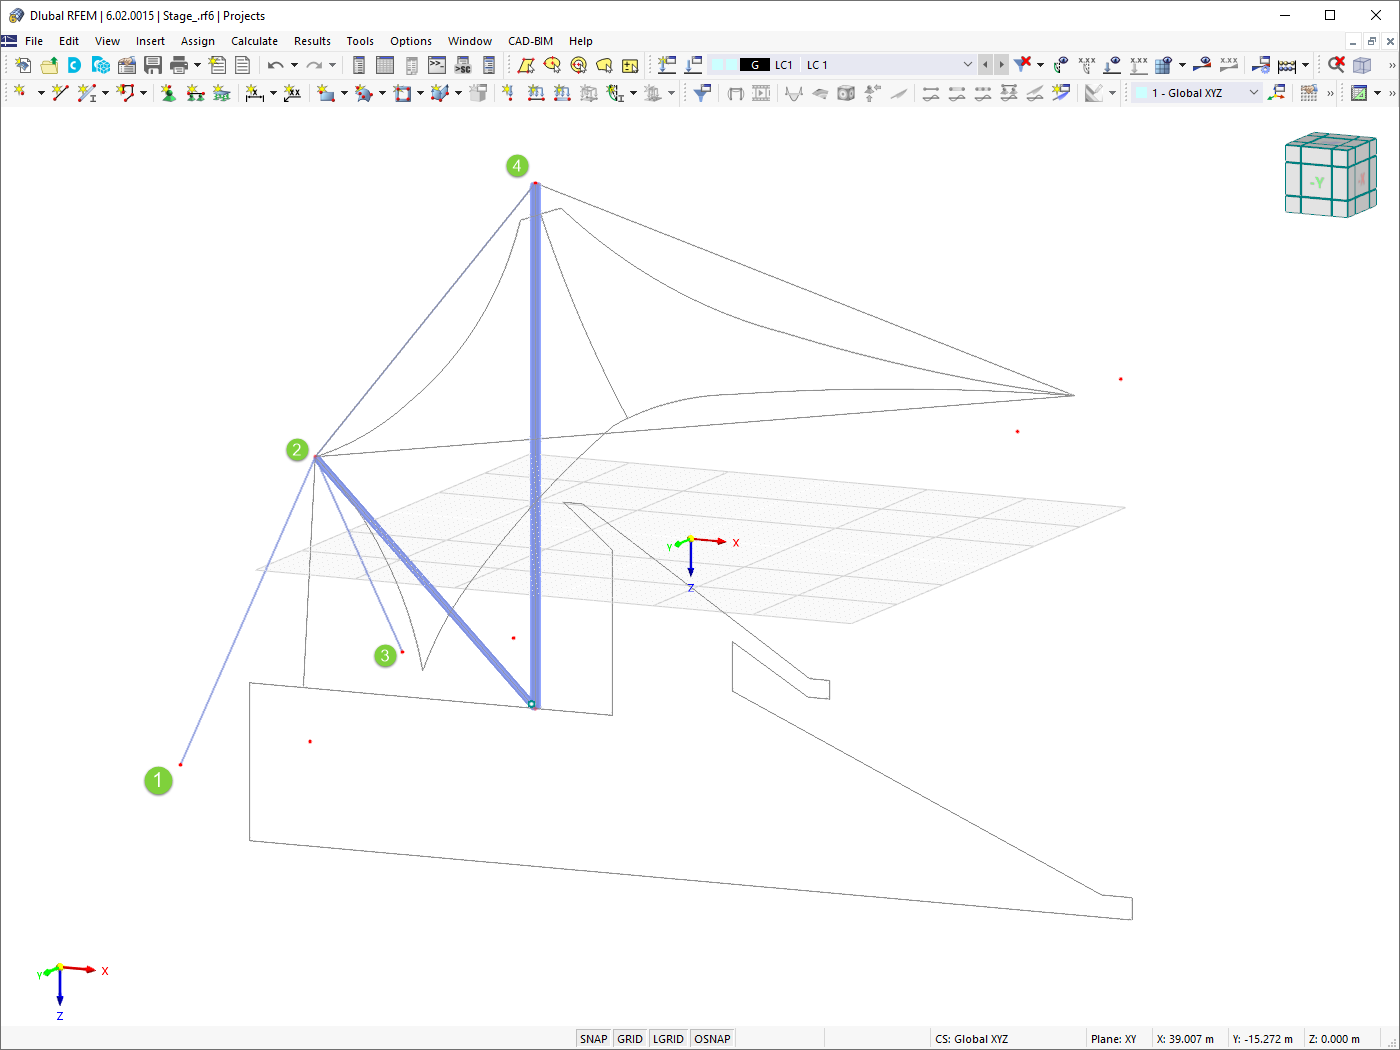The image size is (1400, 1050).
Task: Toggle OSNAP in the status bar
Action: pos(712,1039)
